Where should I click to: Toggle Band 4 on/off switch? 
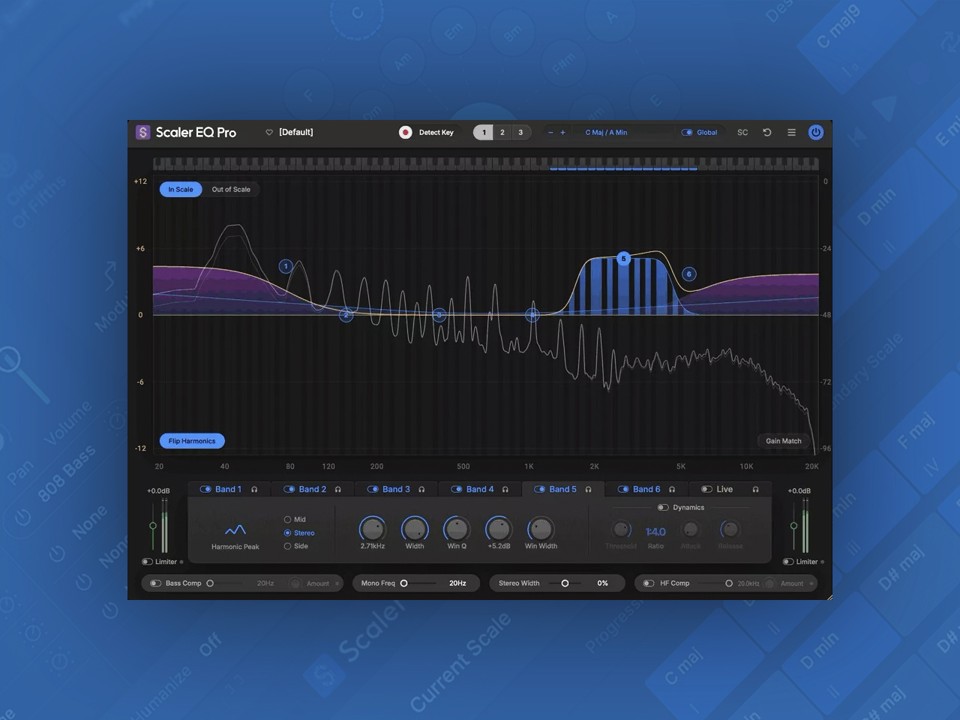[456, 489]
